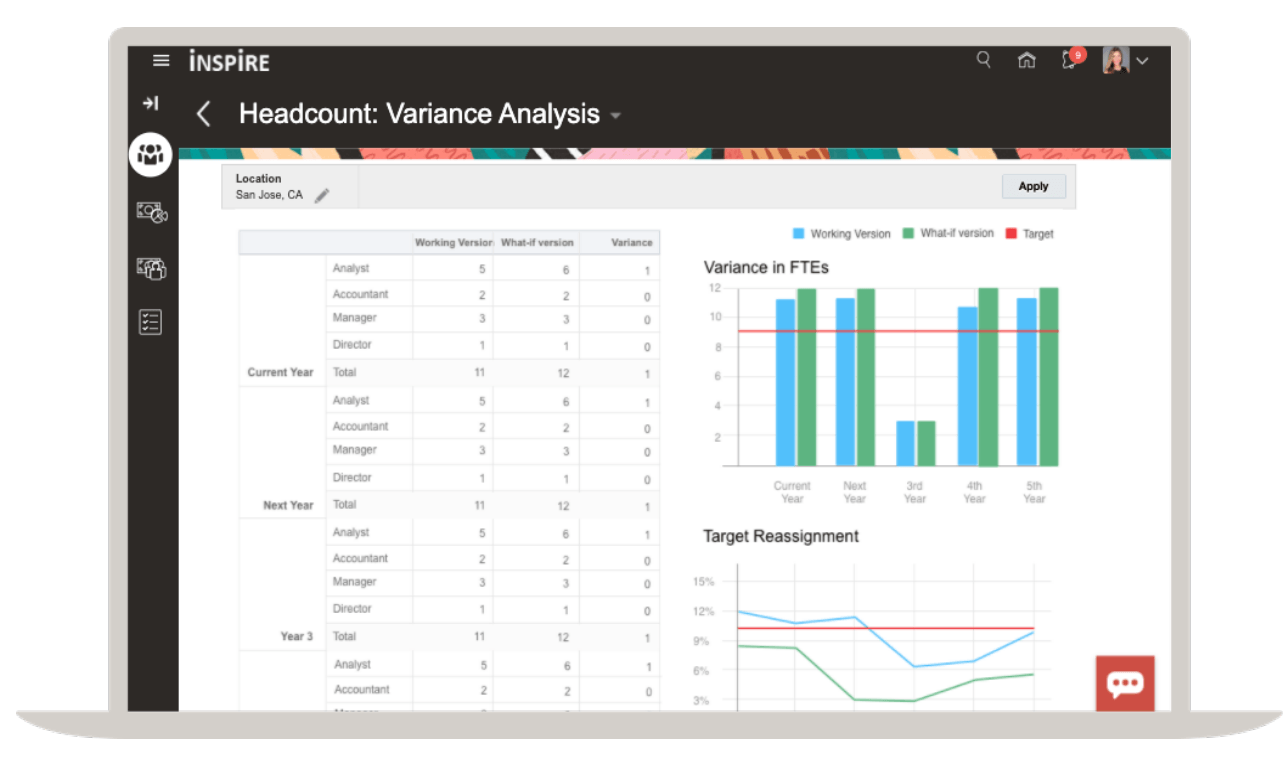Expand the Headcount: Variance Analysis title dropdown

[616, 115]
